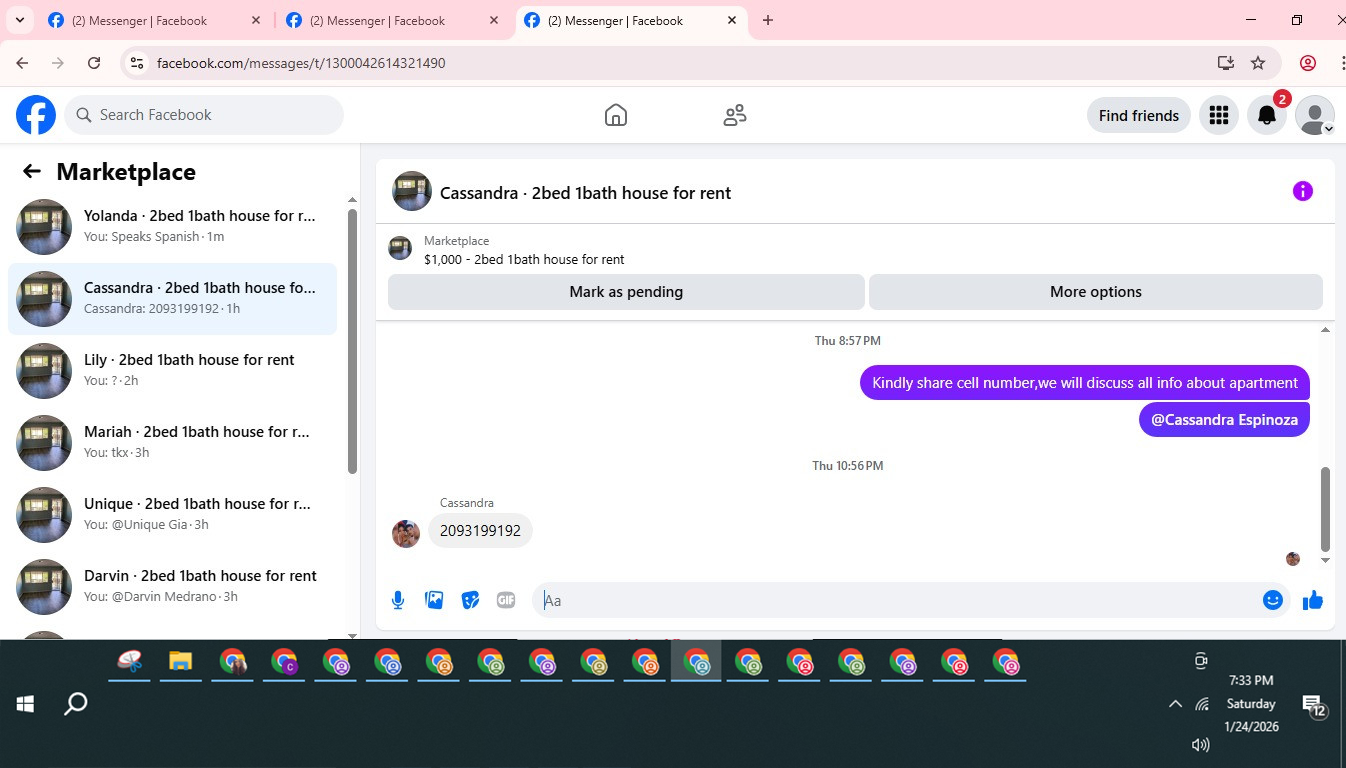Switch to first Messenger browser tab

(x=152, y=20)
